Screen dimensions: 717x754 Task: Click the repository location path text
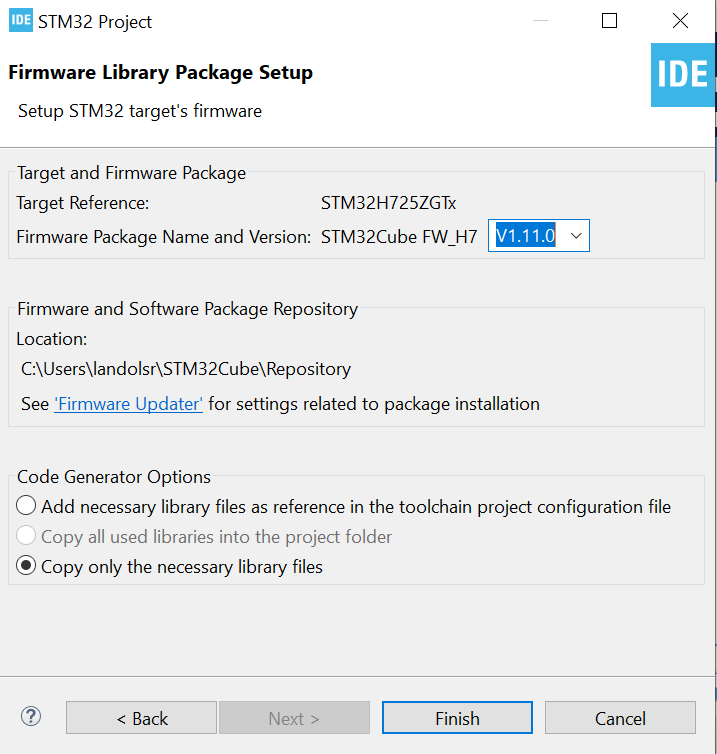click(186, 369)
